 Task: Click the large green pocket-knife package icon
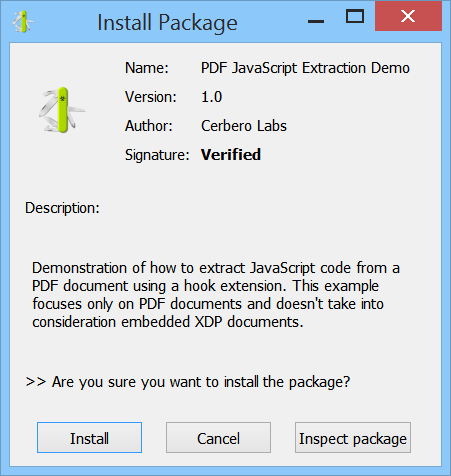click(x=62, y=110)
